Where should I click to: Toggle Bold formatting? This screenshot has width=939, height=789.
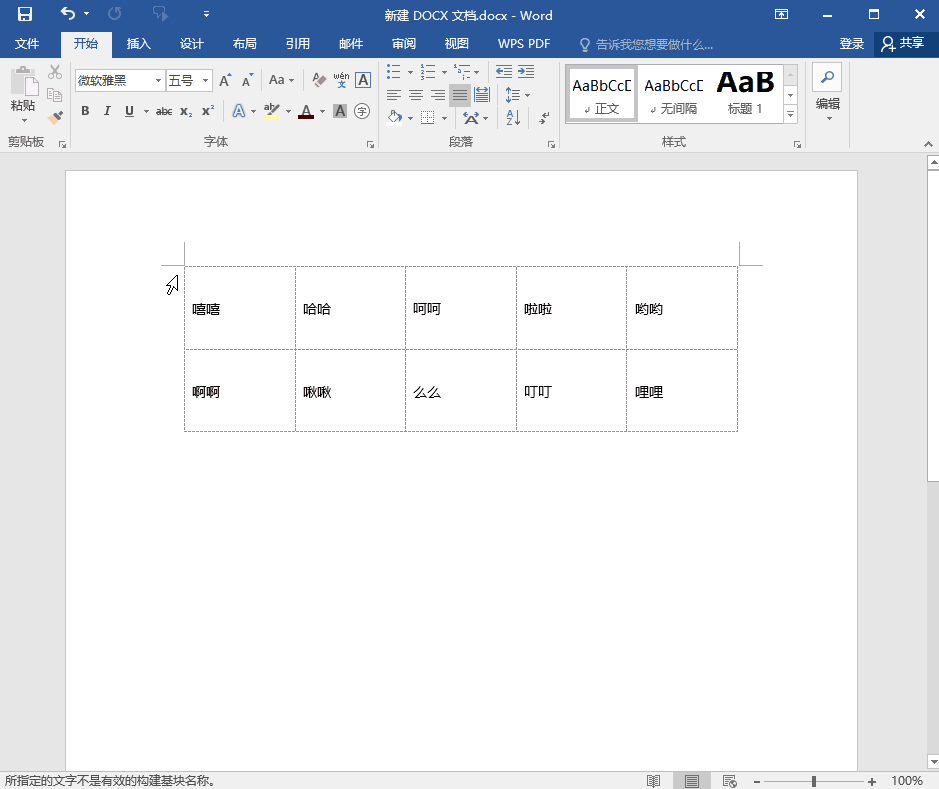tap(85, 111)
